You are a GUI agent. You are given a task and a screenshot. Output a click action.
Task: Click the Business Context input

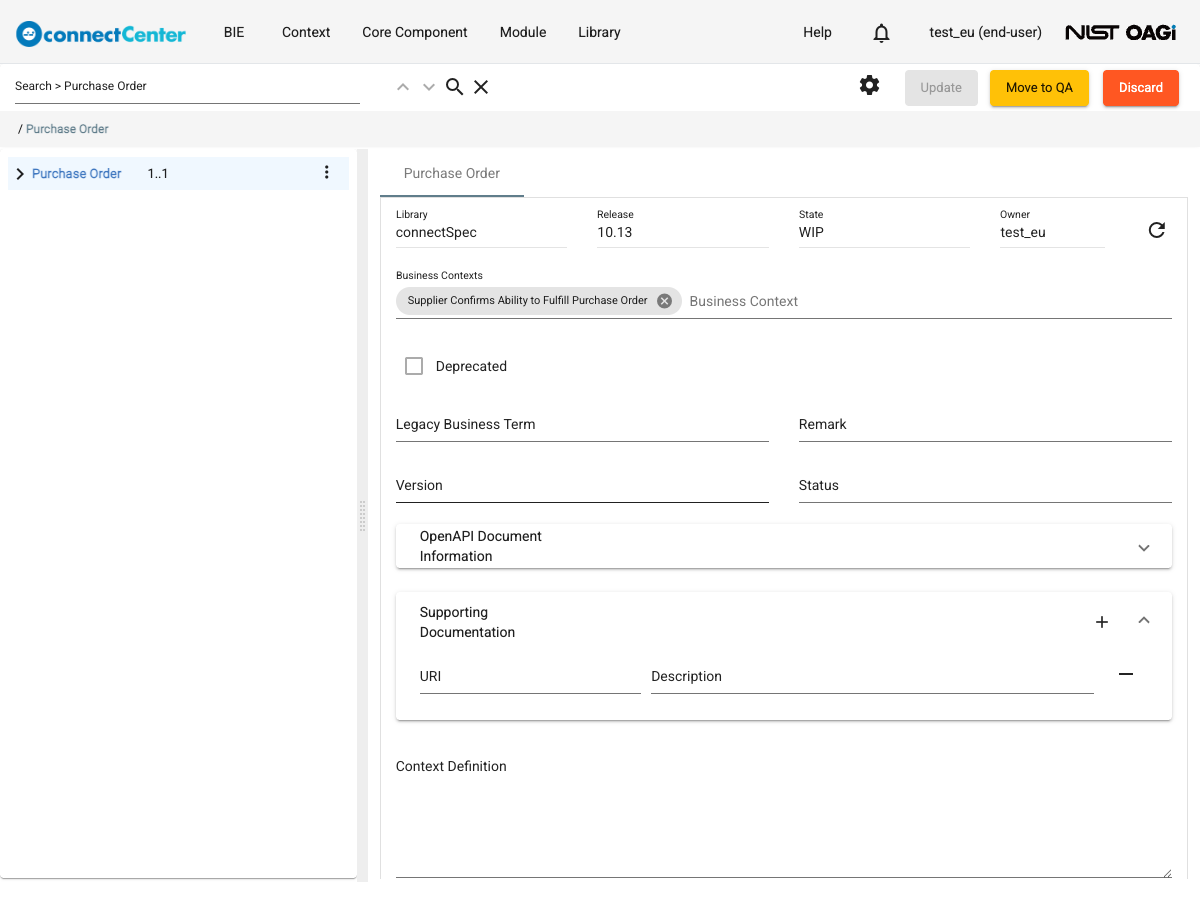(x=930, y=301)
